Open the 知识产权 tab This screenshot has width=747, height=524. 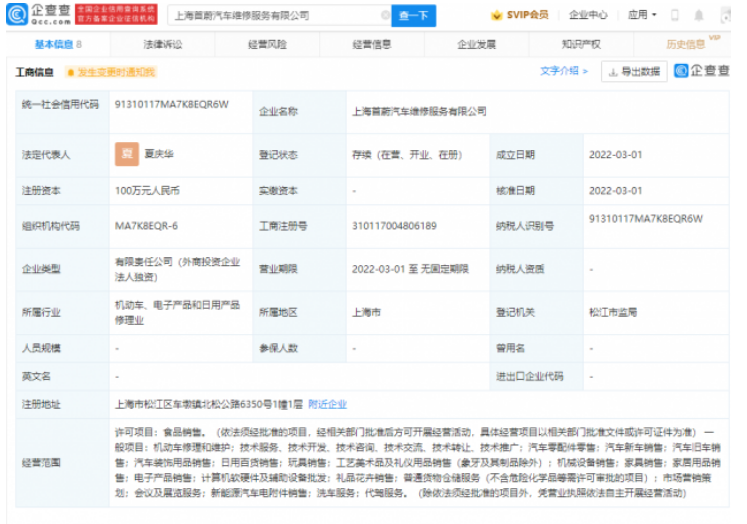point(581,44)
